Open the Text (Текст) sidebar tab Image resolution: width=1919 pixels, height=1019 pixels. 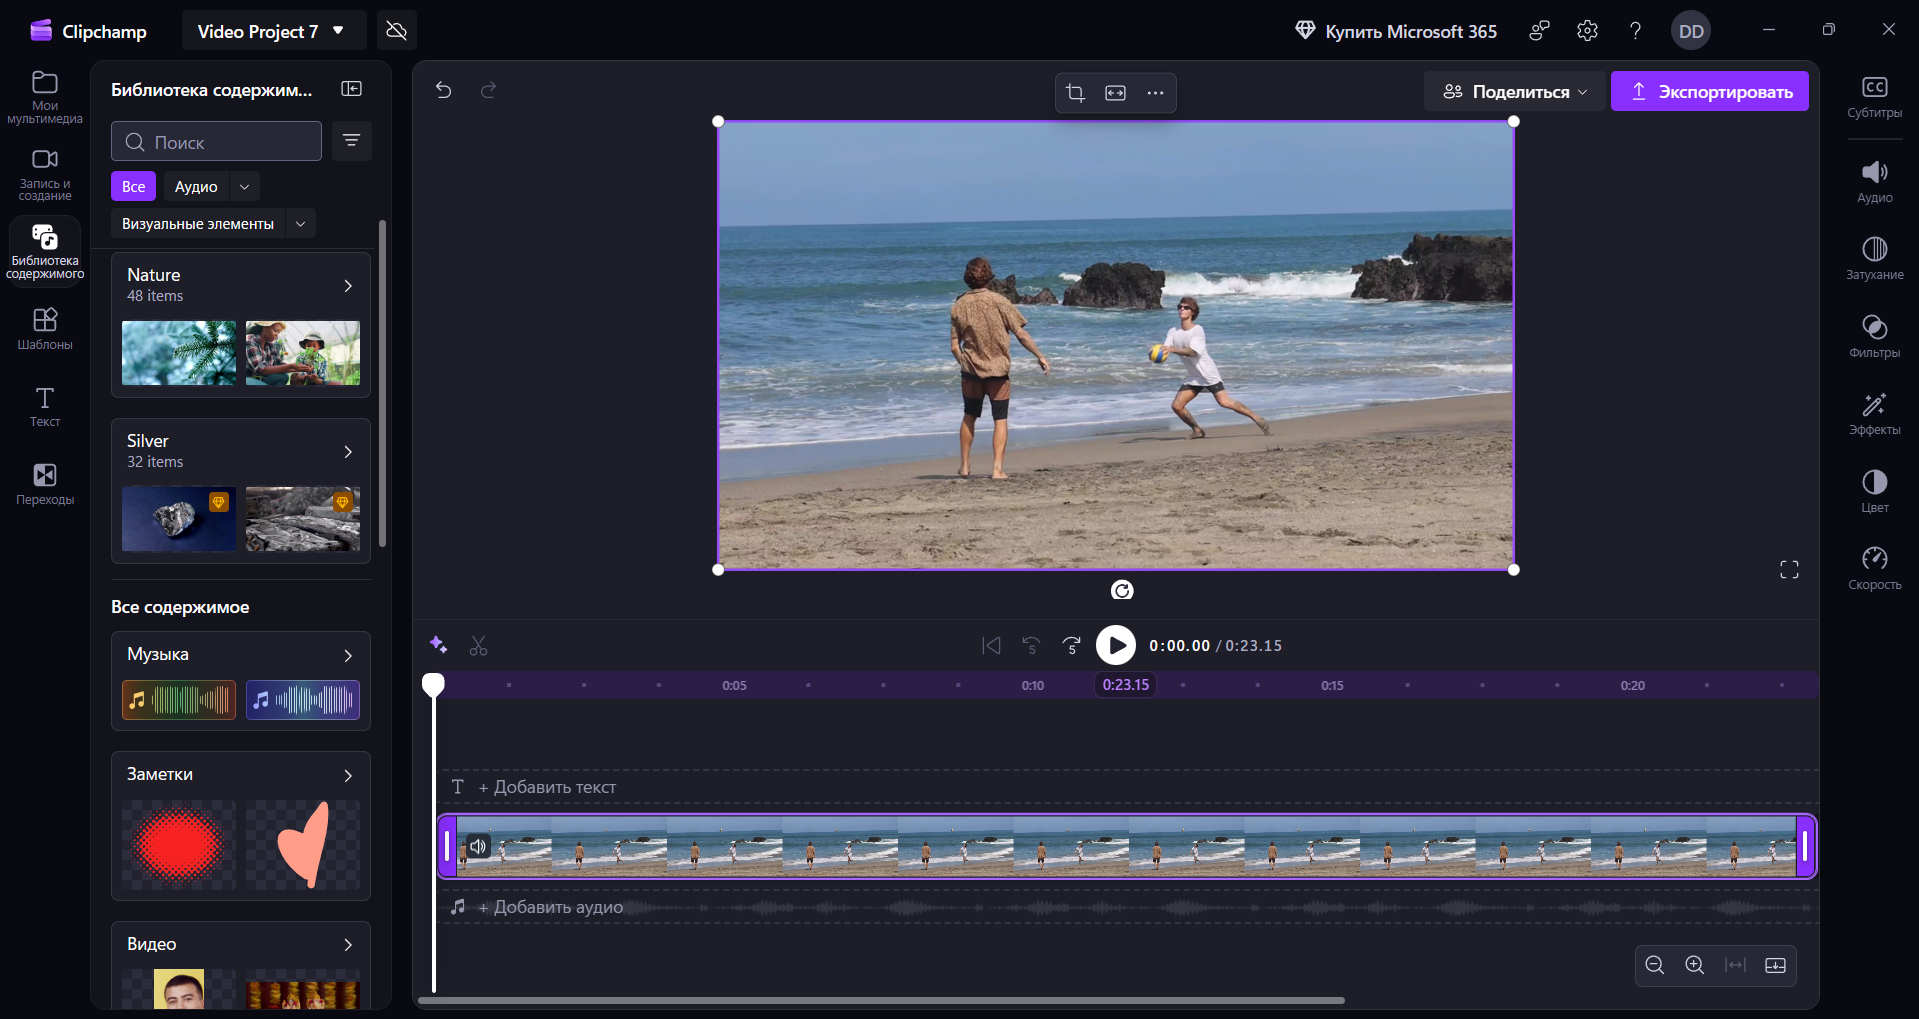pyautogui.click(x=45, y=407)
